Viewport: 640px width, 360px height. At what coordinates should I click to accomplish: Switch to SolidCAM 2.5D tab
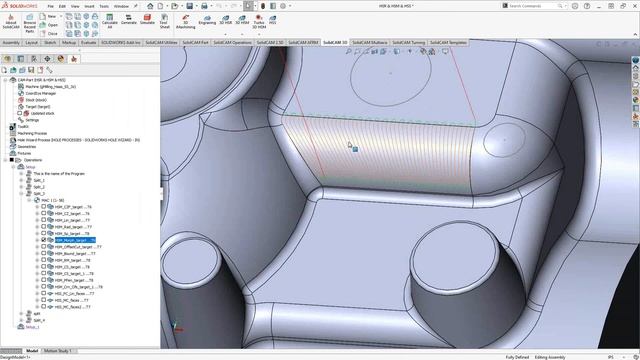click(x=270, y=42)
